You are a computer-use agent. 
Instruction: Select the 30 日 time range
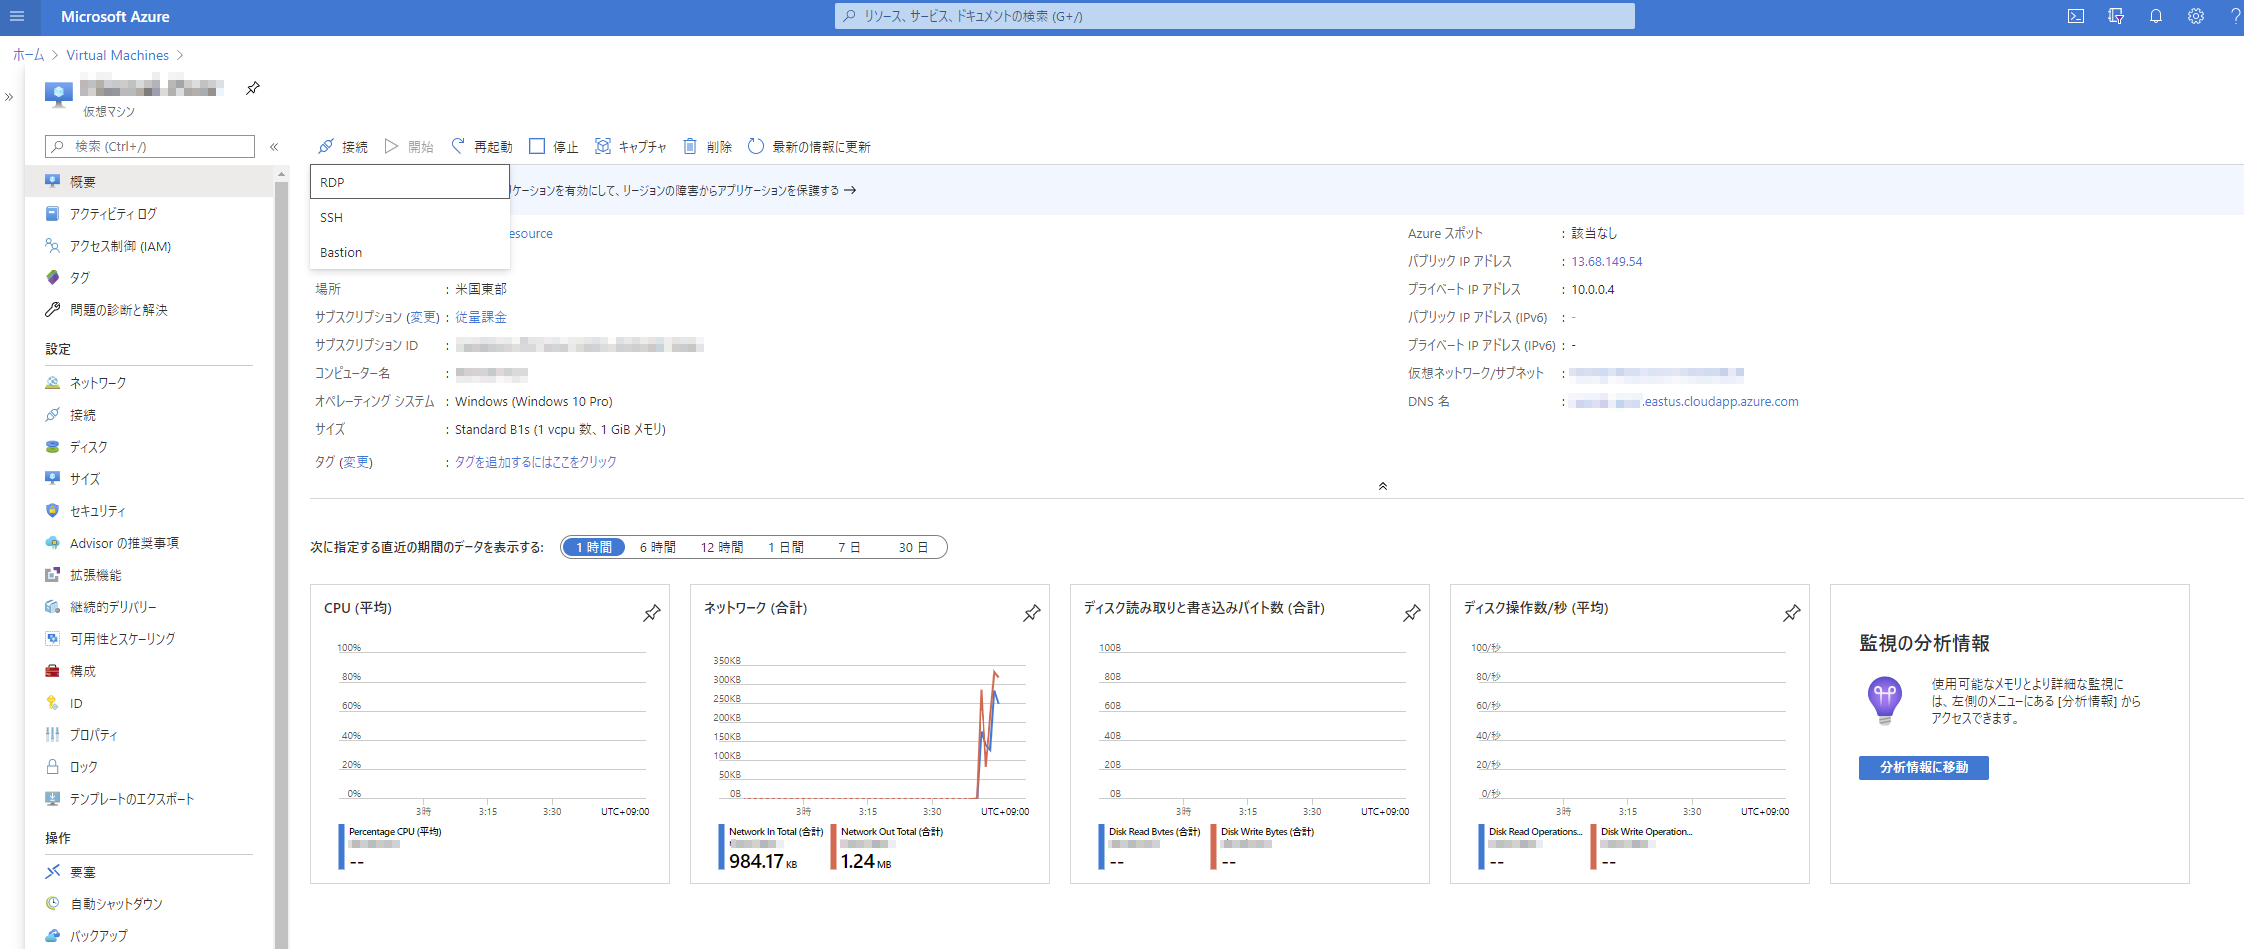pos(913,547)
